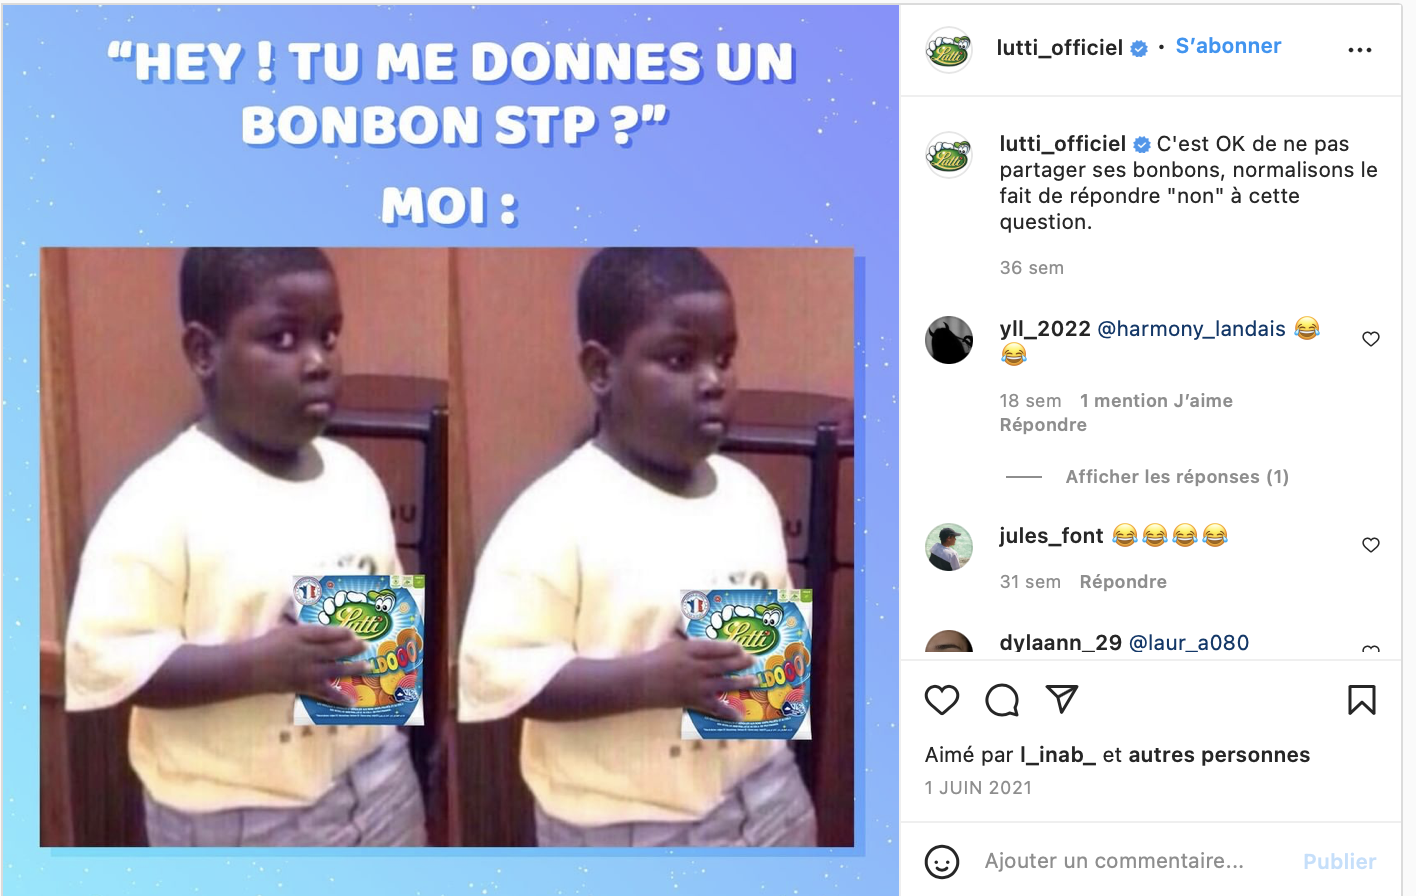This screenshot has height=896, width=1416.
Task: Open the @harmony_landais mention
Action: coord(1192,329)
